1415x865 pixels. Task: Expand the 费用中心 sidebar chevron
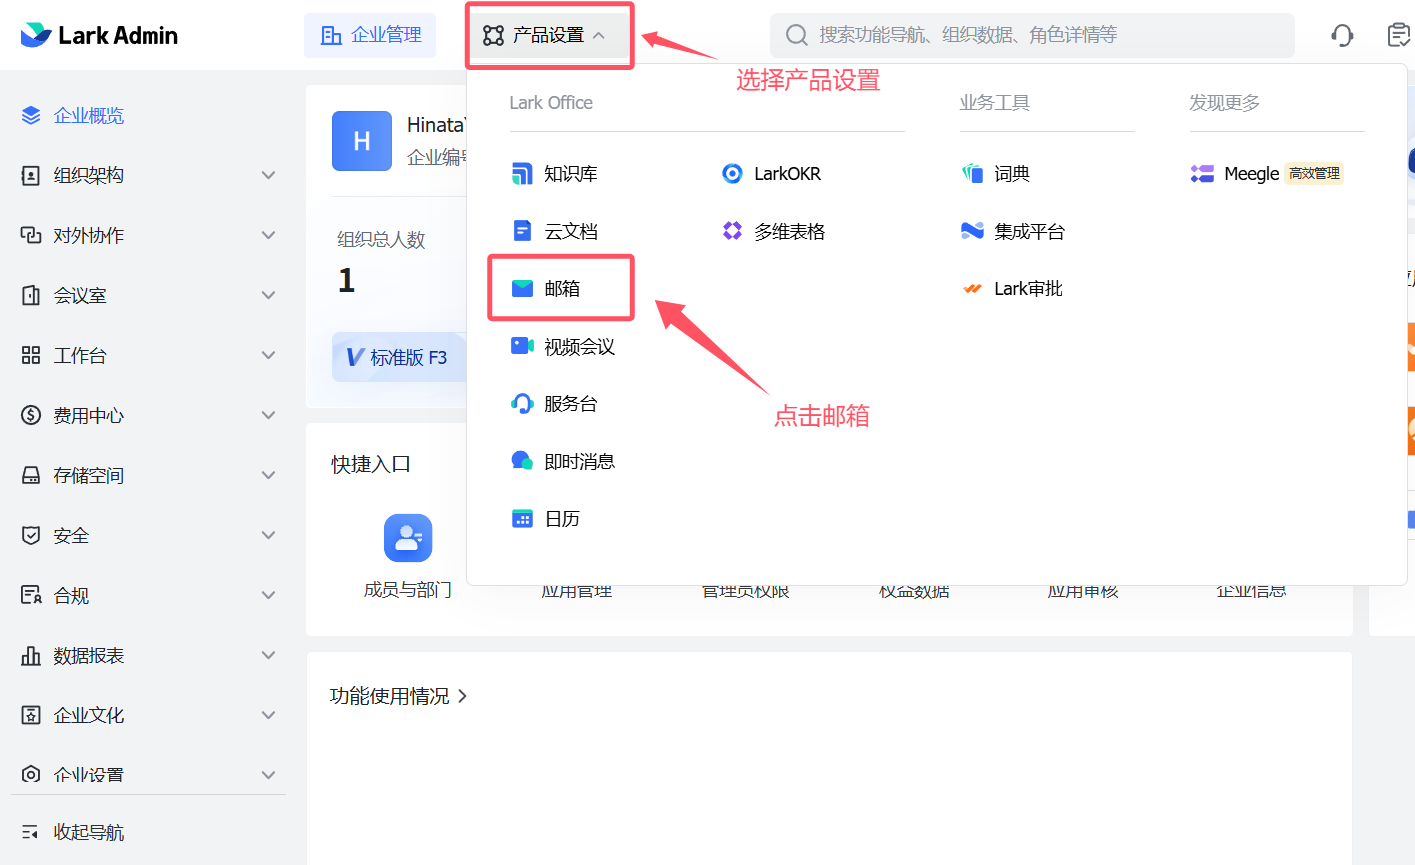coord(268,415)
